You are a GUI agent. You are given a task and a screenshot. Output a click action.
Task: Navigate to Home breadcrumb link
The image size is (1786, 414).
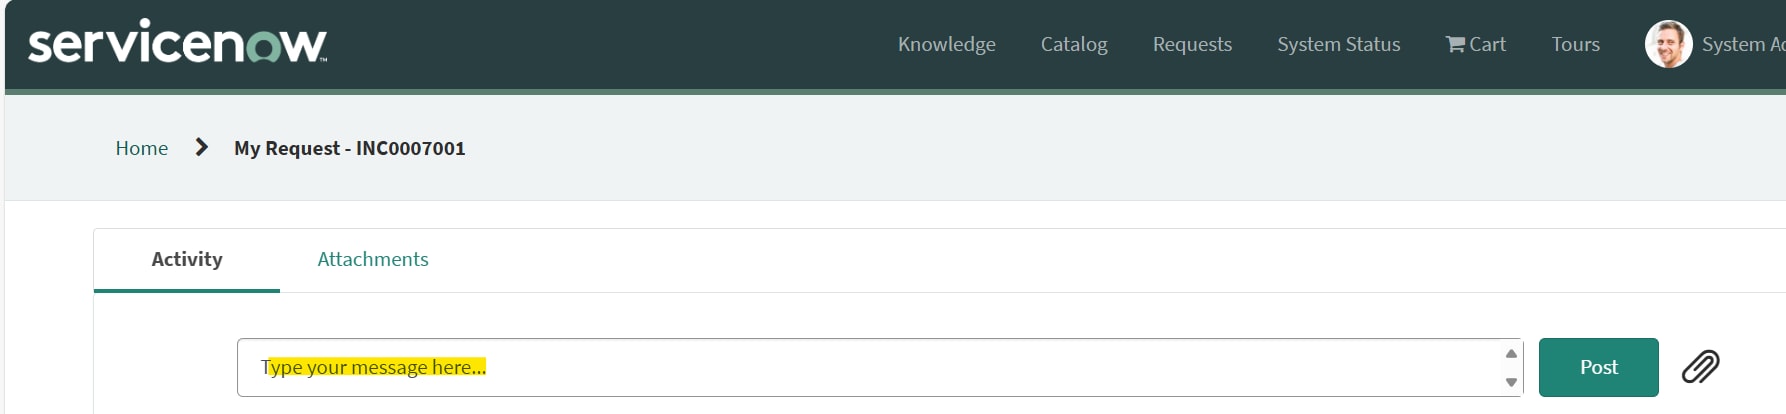141,148
